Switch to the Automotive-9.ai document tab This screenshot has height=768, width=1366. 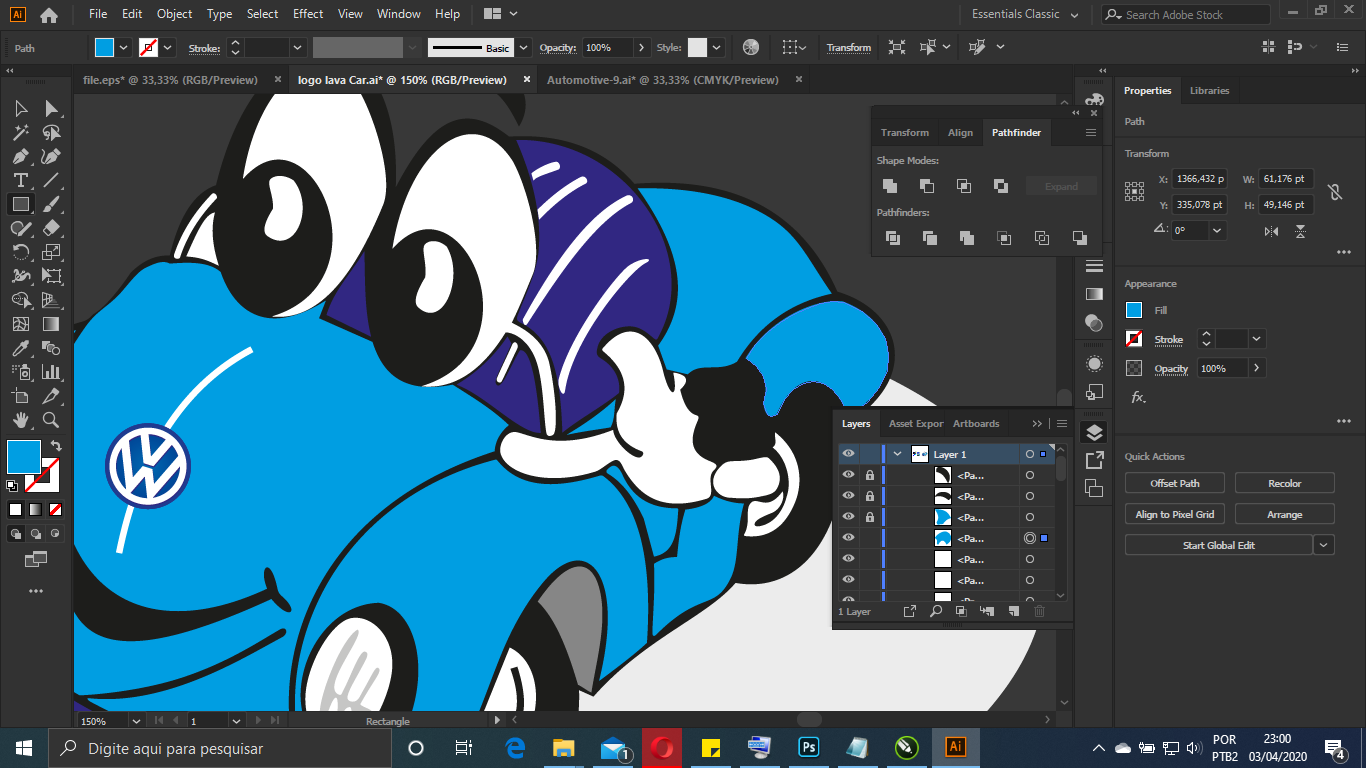(662, 80)
